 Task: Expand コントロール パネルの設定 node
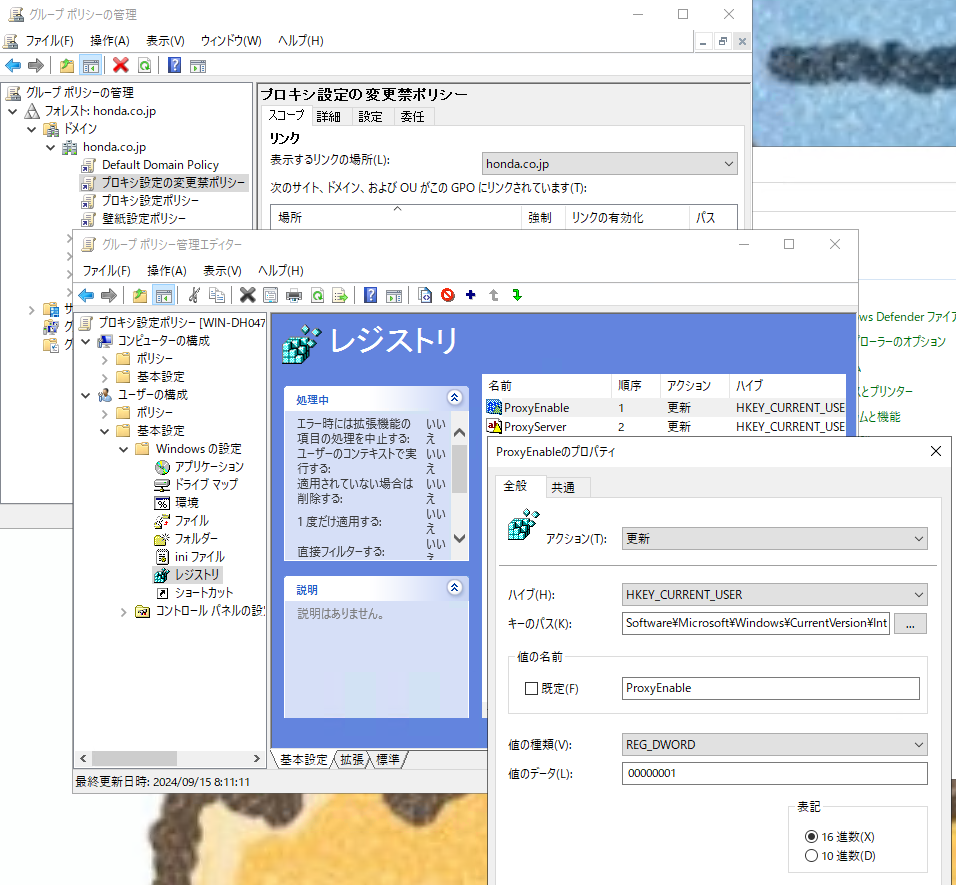pos(123,612)
